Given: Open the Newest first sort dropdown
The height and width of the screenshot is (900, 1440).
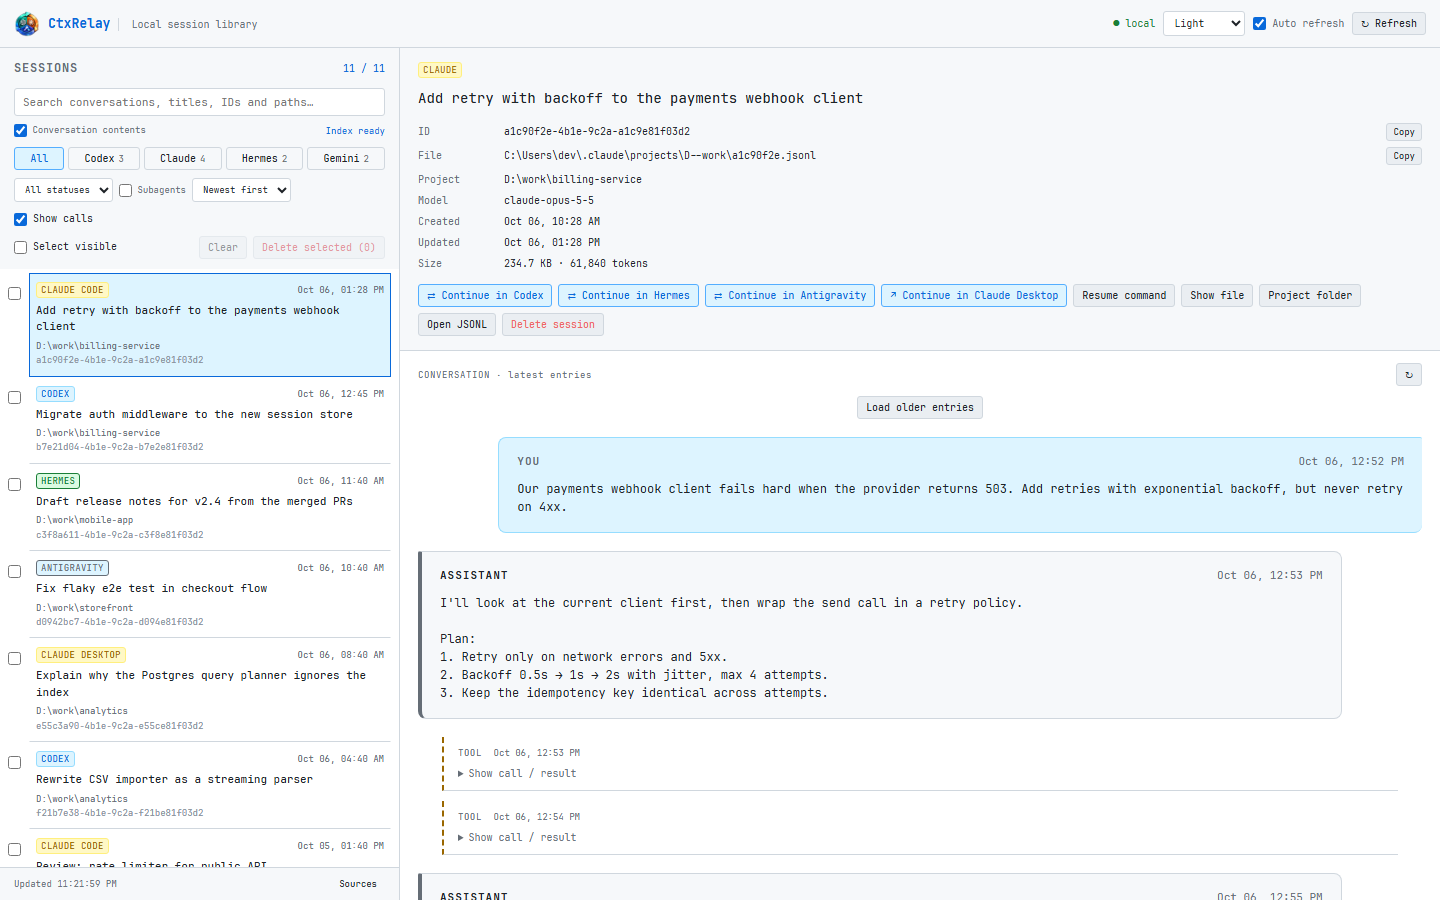Looking at the screenshot, I should 241,190.
